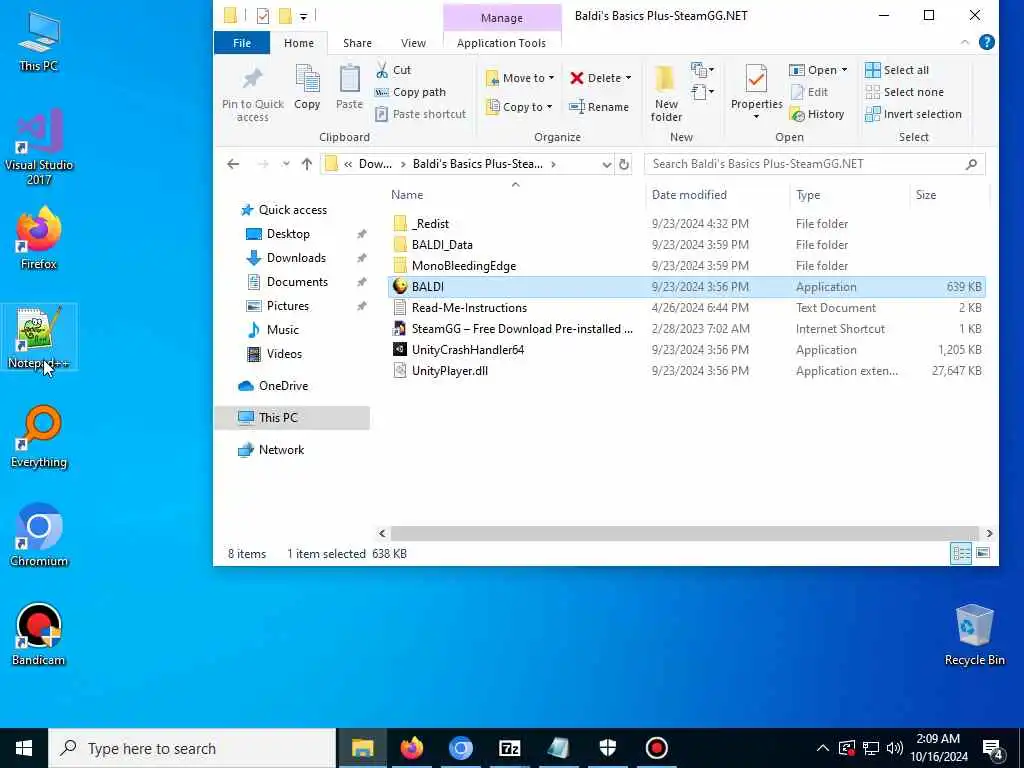Open the Delete dropdown arrow
This screenshot has width=1024, height=768.
point(628,78)
